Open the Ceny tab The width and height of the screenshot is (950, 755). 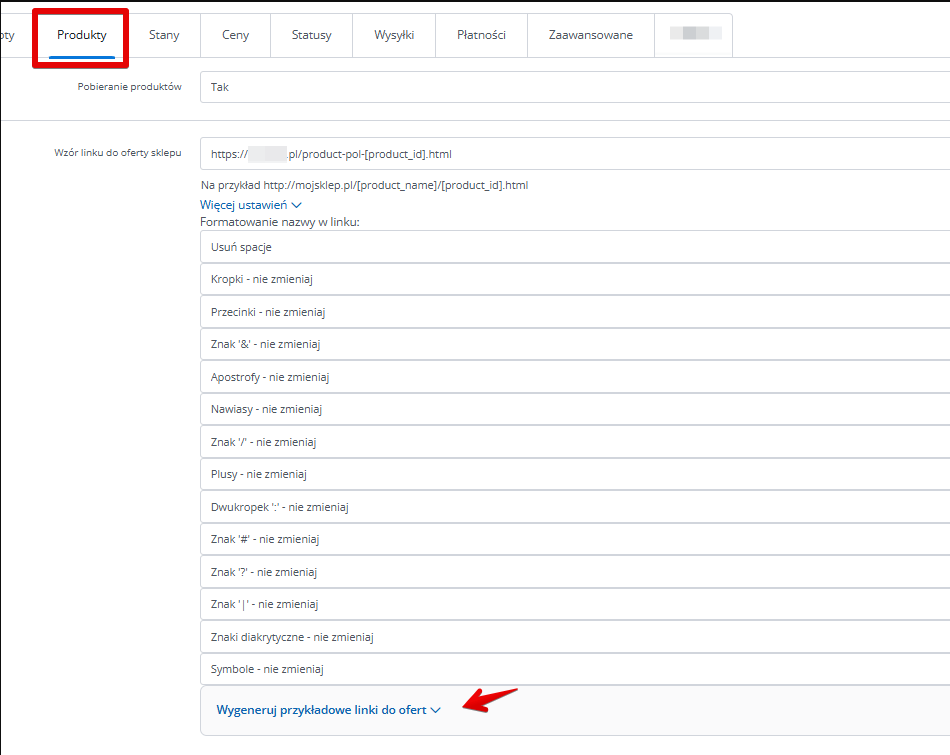pyautogui.click(x=236, y=35)
